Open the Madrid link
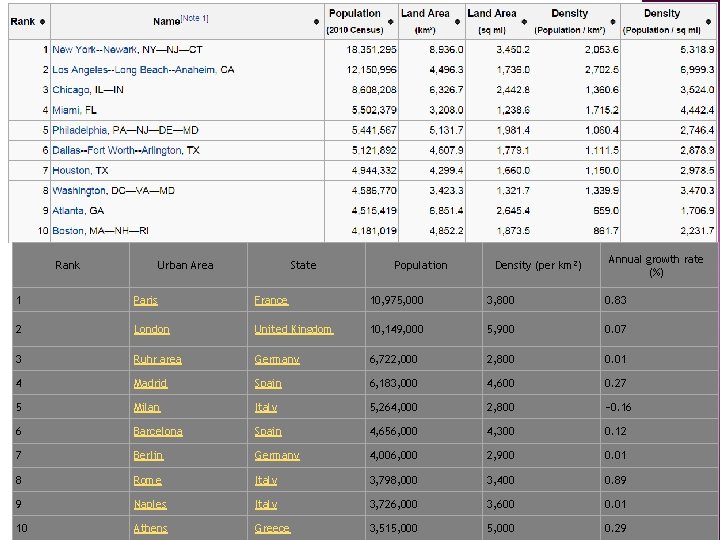 click(150, 383)
